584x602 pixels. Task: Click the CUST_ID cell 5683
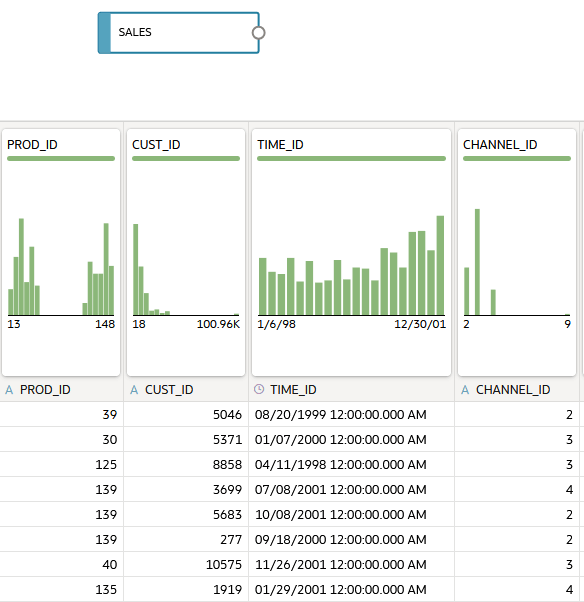point(186,514)
